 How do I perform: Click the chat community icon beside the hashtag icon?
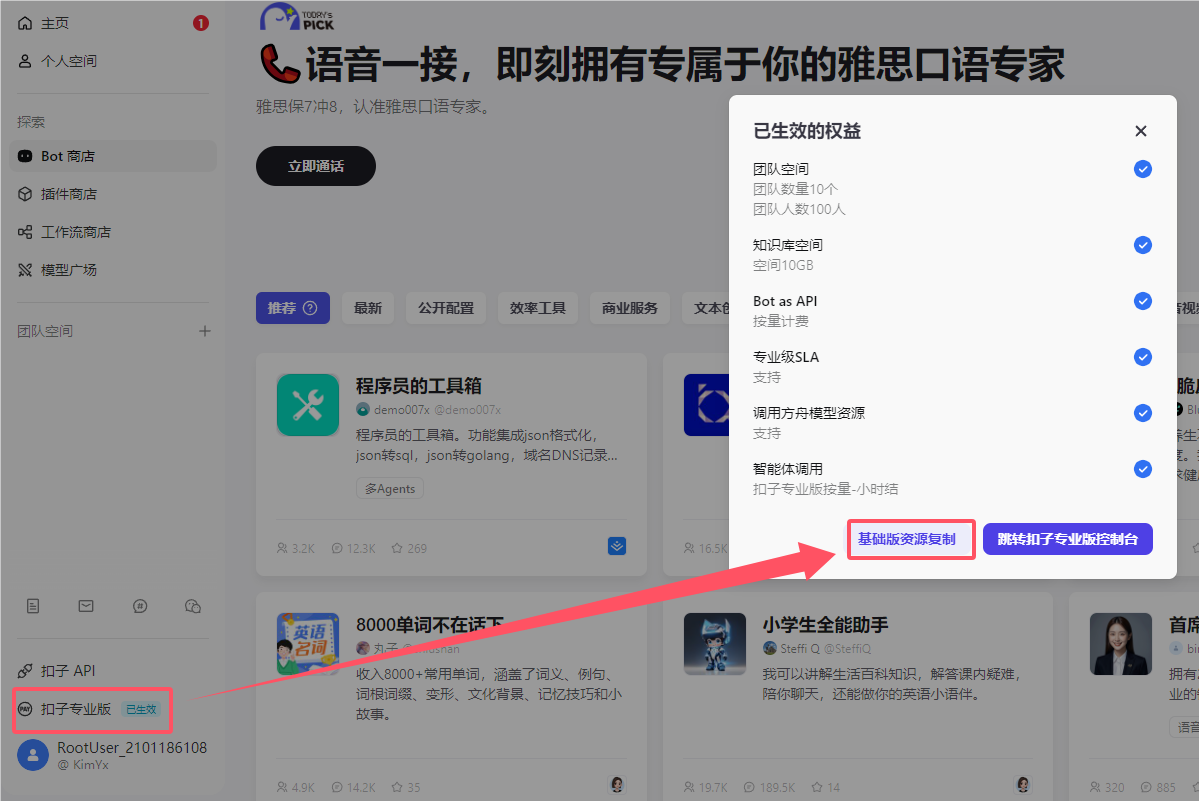[x=193, y=606]
